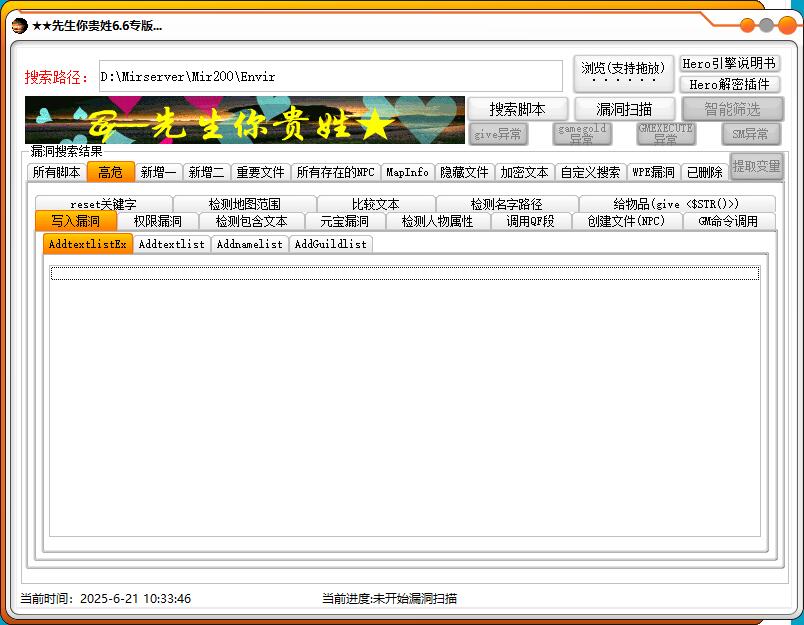Select the WPE漏洞 tab

[653, 172]
